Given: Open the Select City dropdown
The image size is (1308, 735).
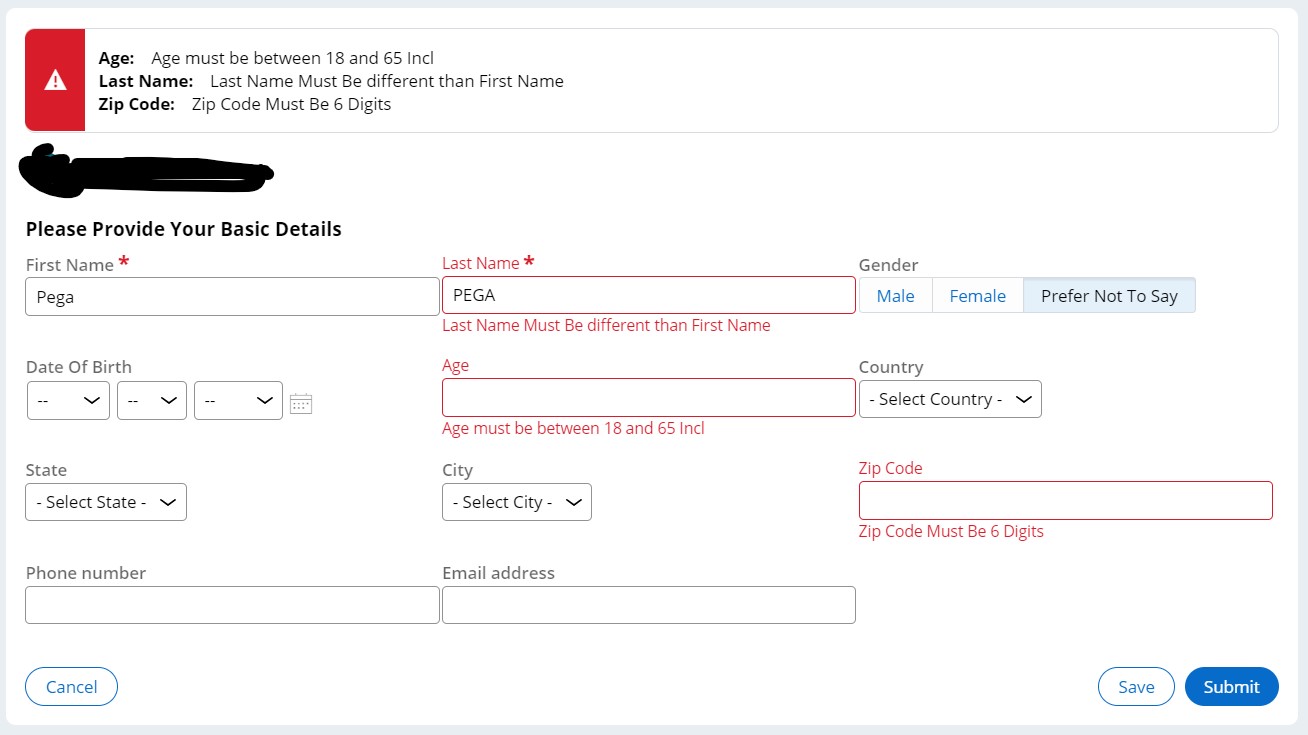Looking at the screenshot, I should (516, 501).
